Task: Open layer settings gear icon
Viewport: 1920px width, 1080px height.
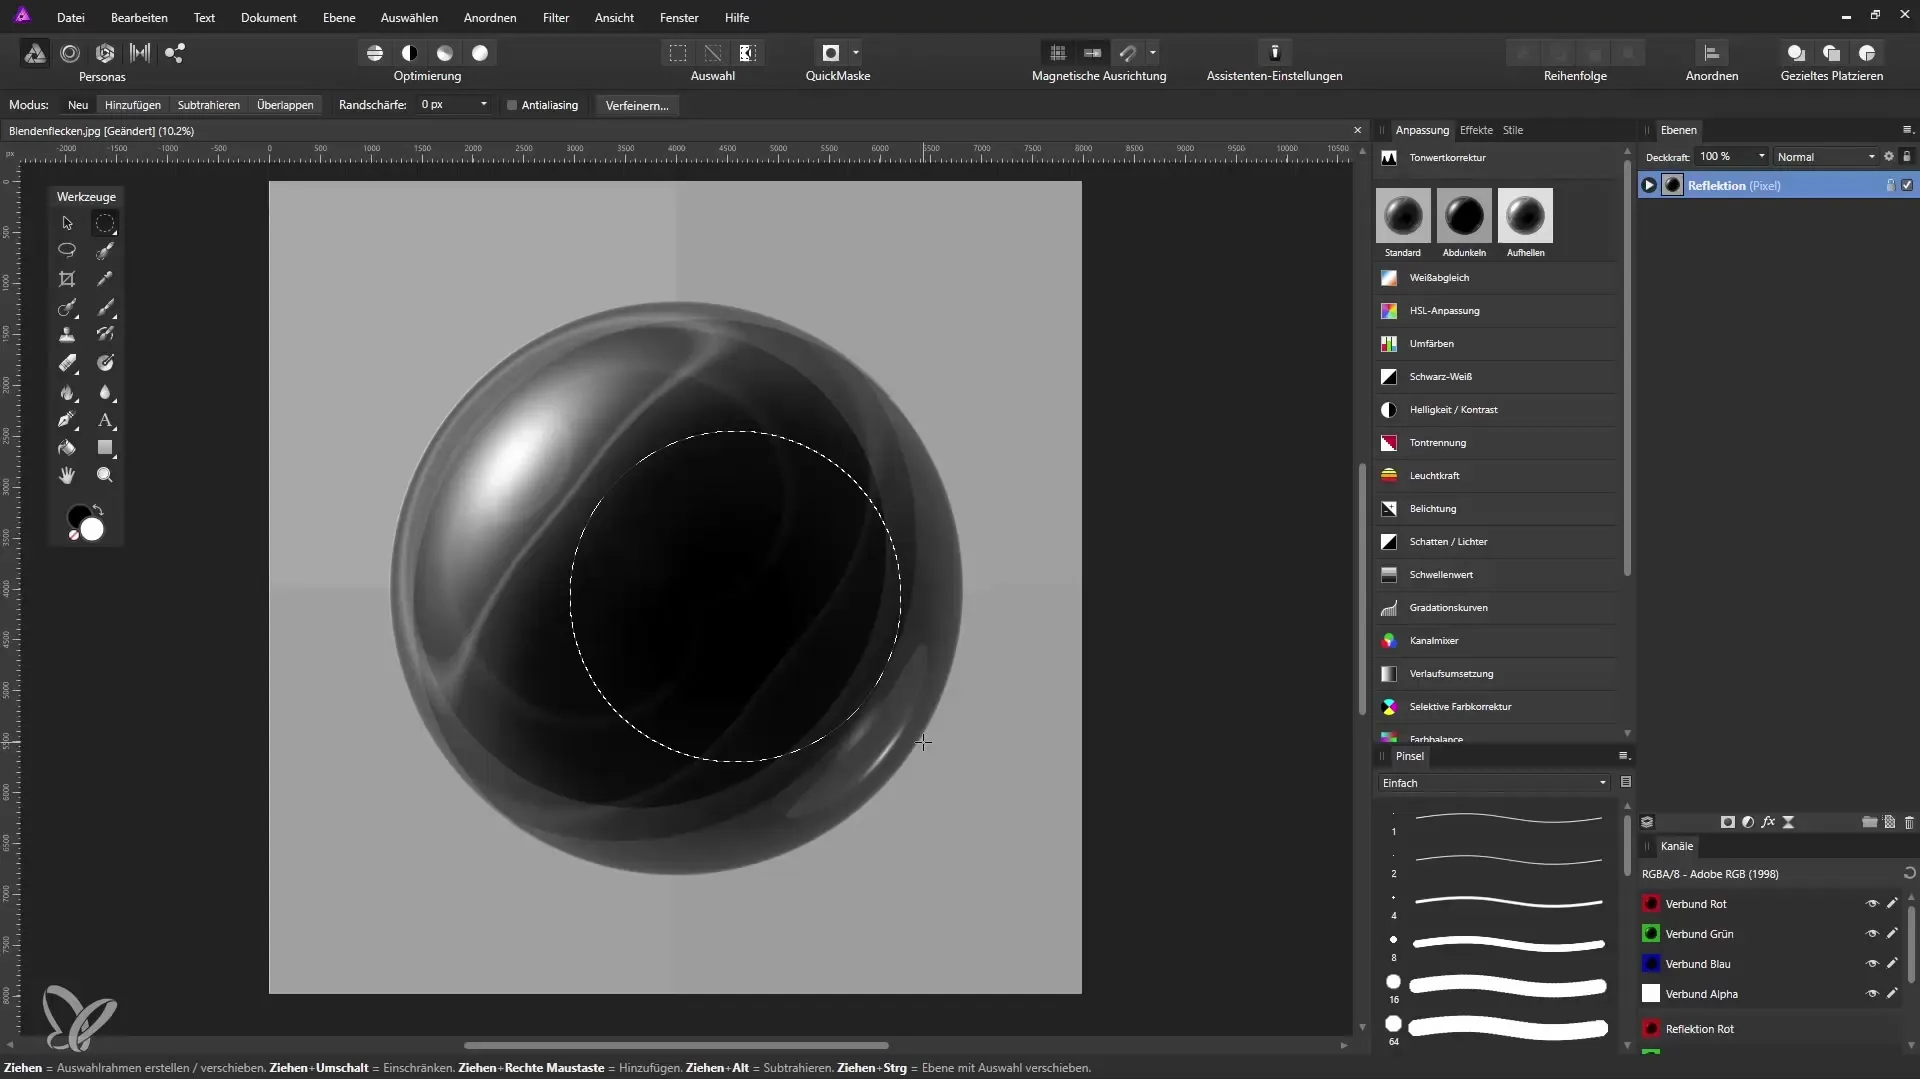Action: click(x=1889, y=156)
